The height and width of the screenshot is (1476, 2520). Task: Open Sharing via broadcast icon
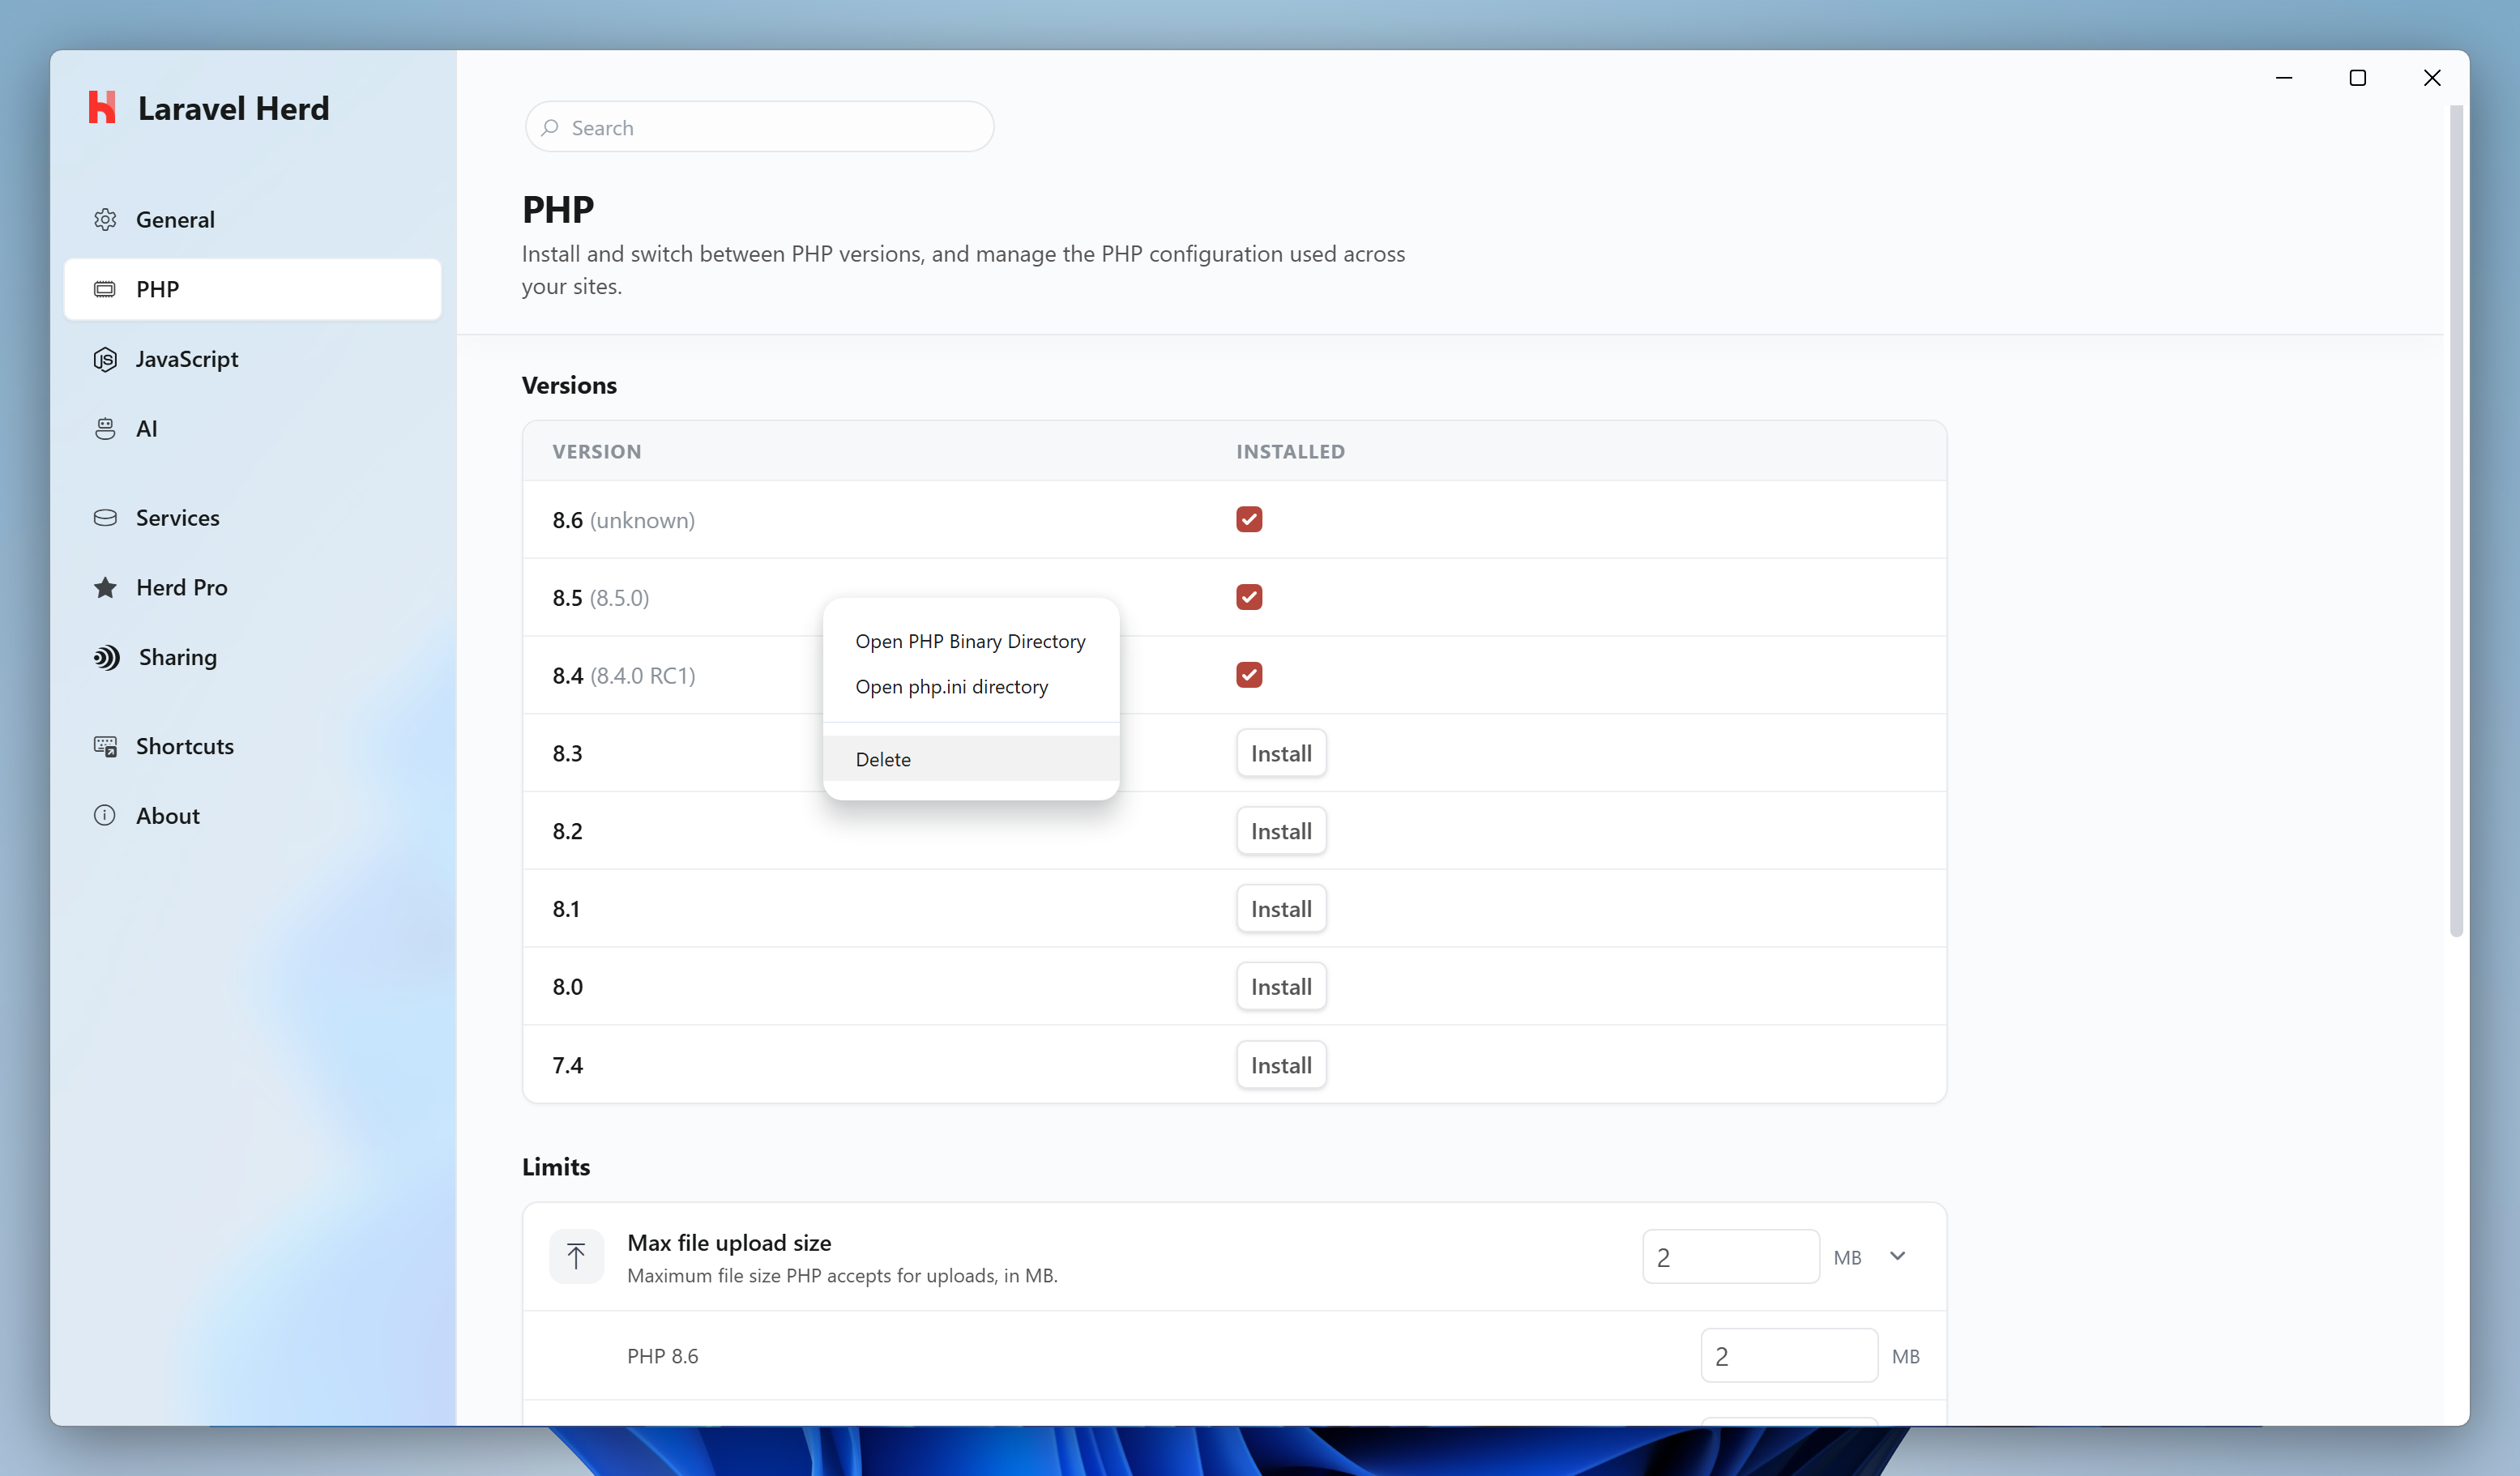[x=106, y=657]
